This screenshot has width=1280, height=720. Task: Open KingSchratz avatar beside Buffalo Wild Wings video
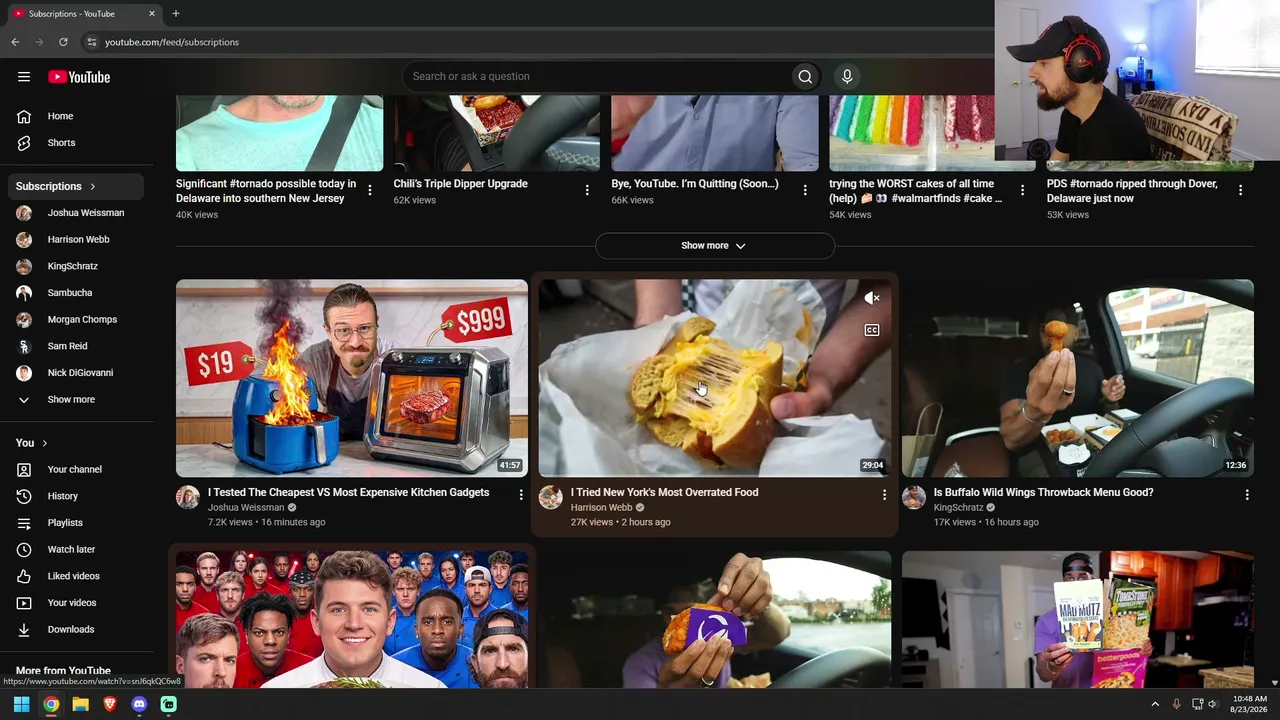tap(914, 497)
